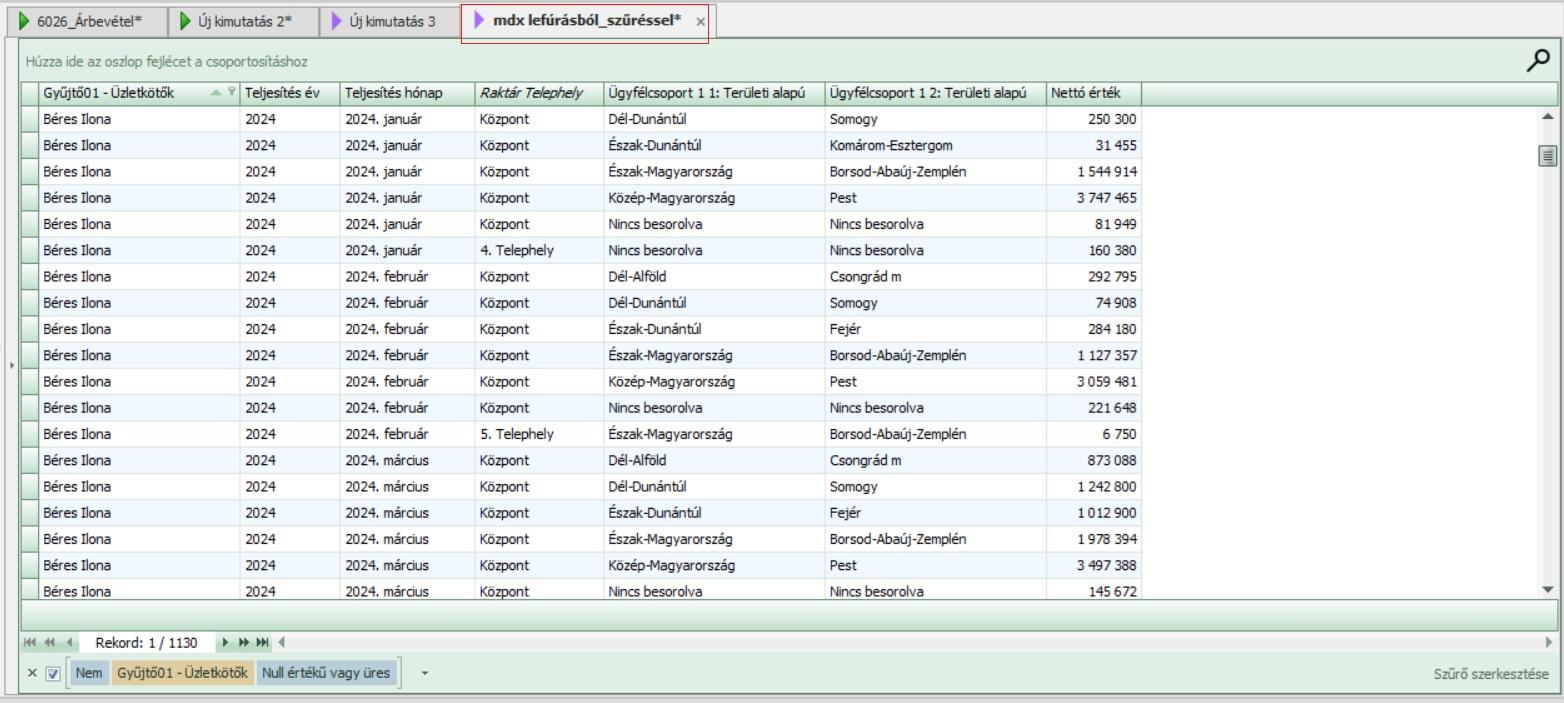Open the search magnifier icon
The height and width of the screenshot is (703, 1564).
point(1537,61)
